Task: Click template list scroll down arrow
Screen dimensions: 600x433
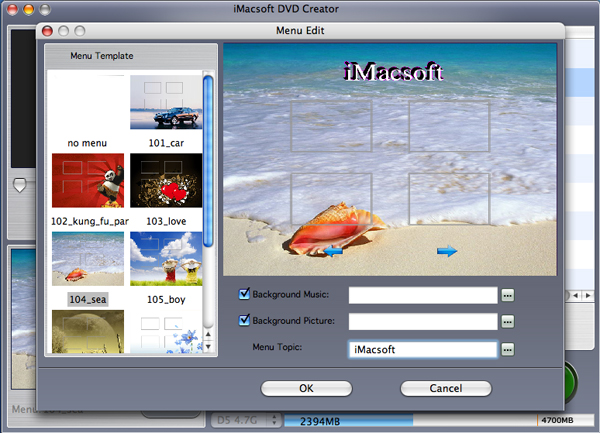Action: point(208,346)
